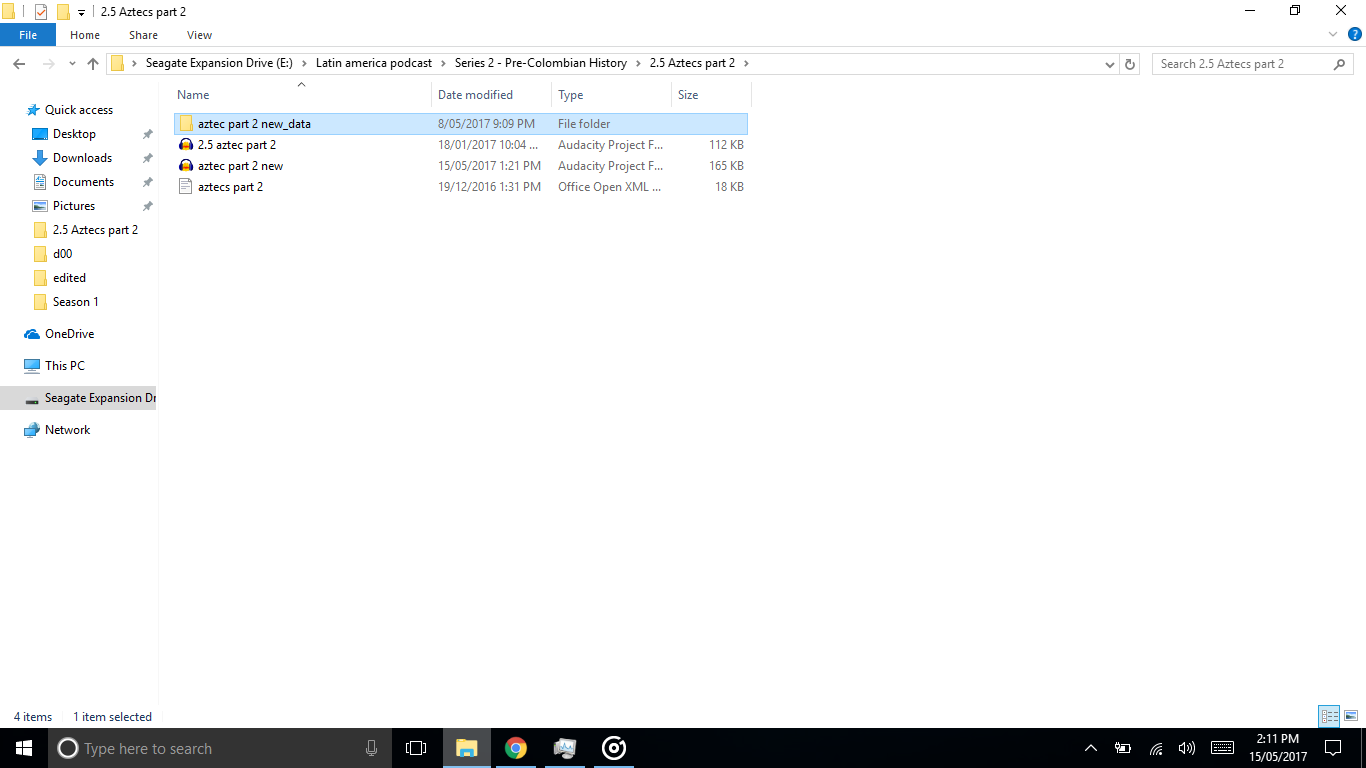This screenshot has width=1366, height=768.
Task: Open the volume control in system tray
Action: [1187, 748]
